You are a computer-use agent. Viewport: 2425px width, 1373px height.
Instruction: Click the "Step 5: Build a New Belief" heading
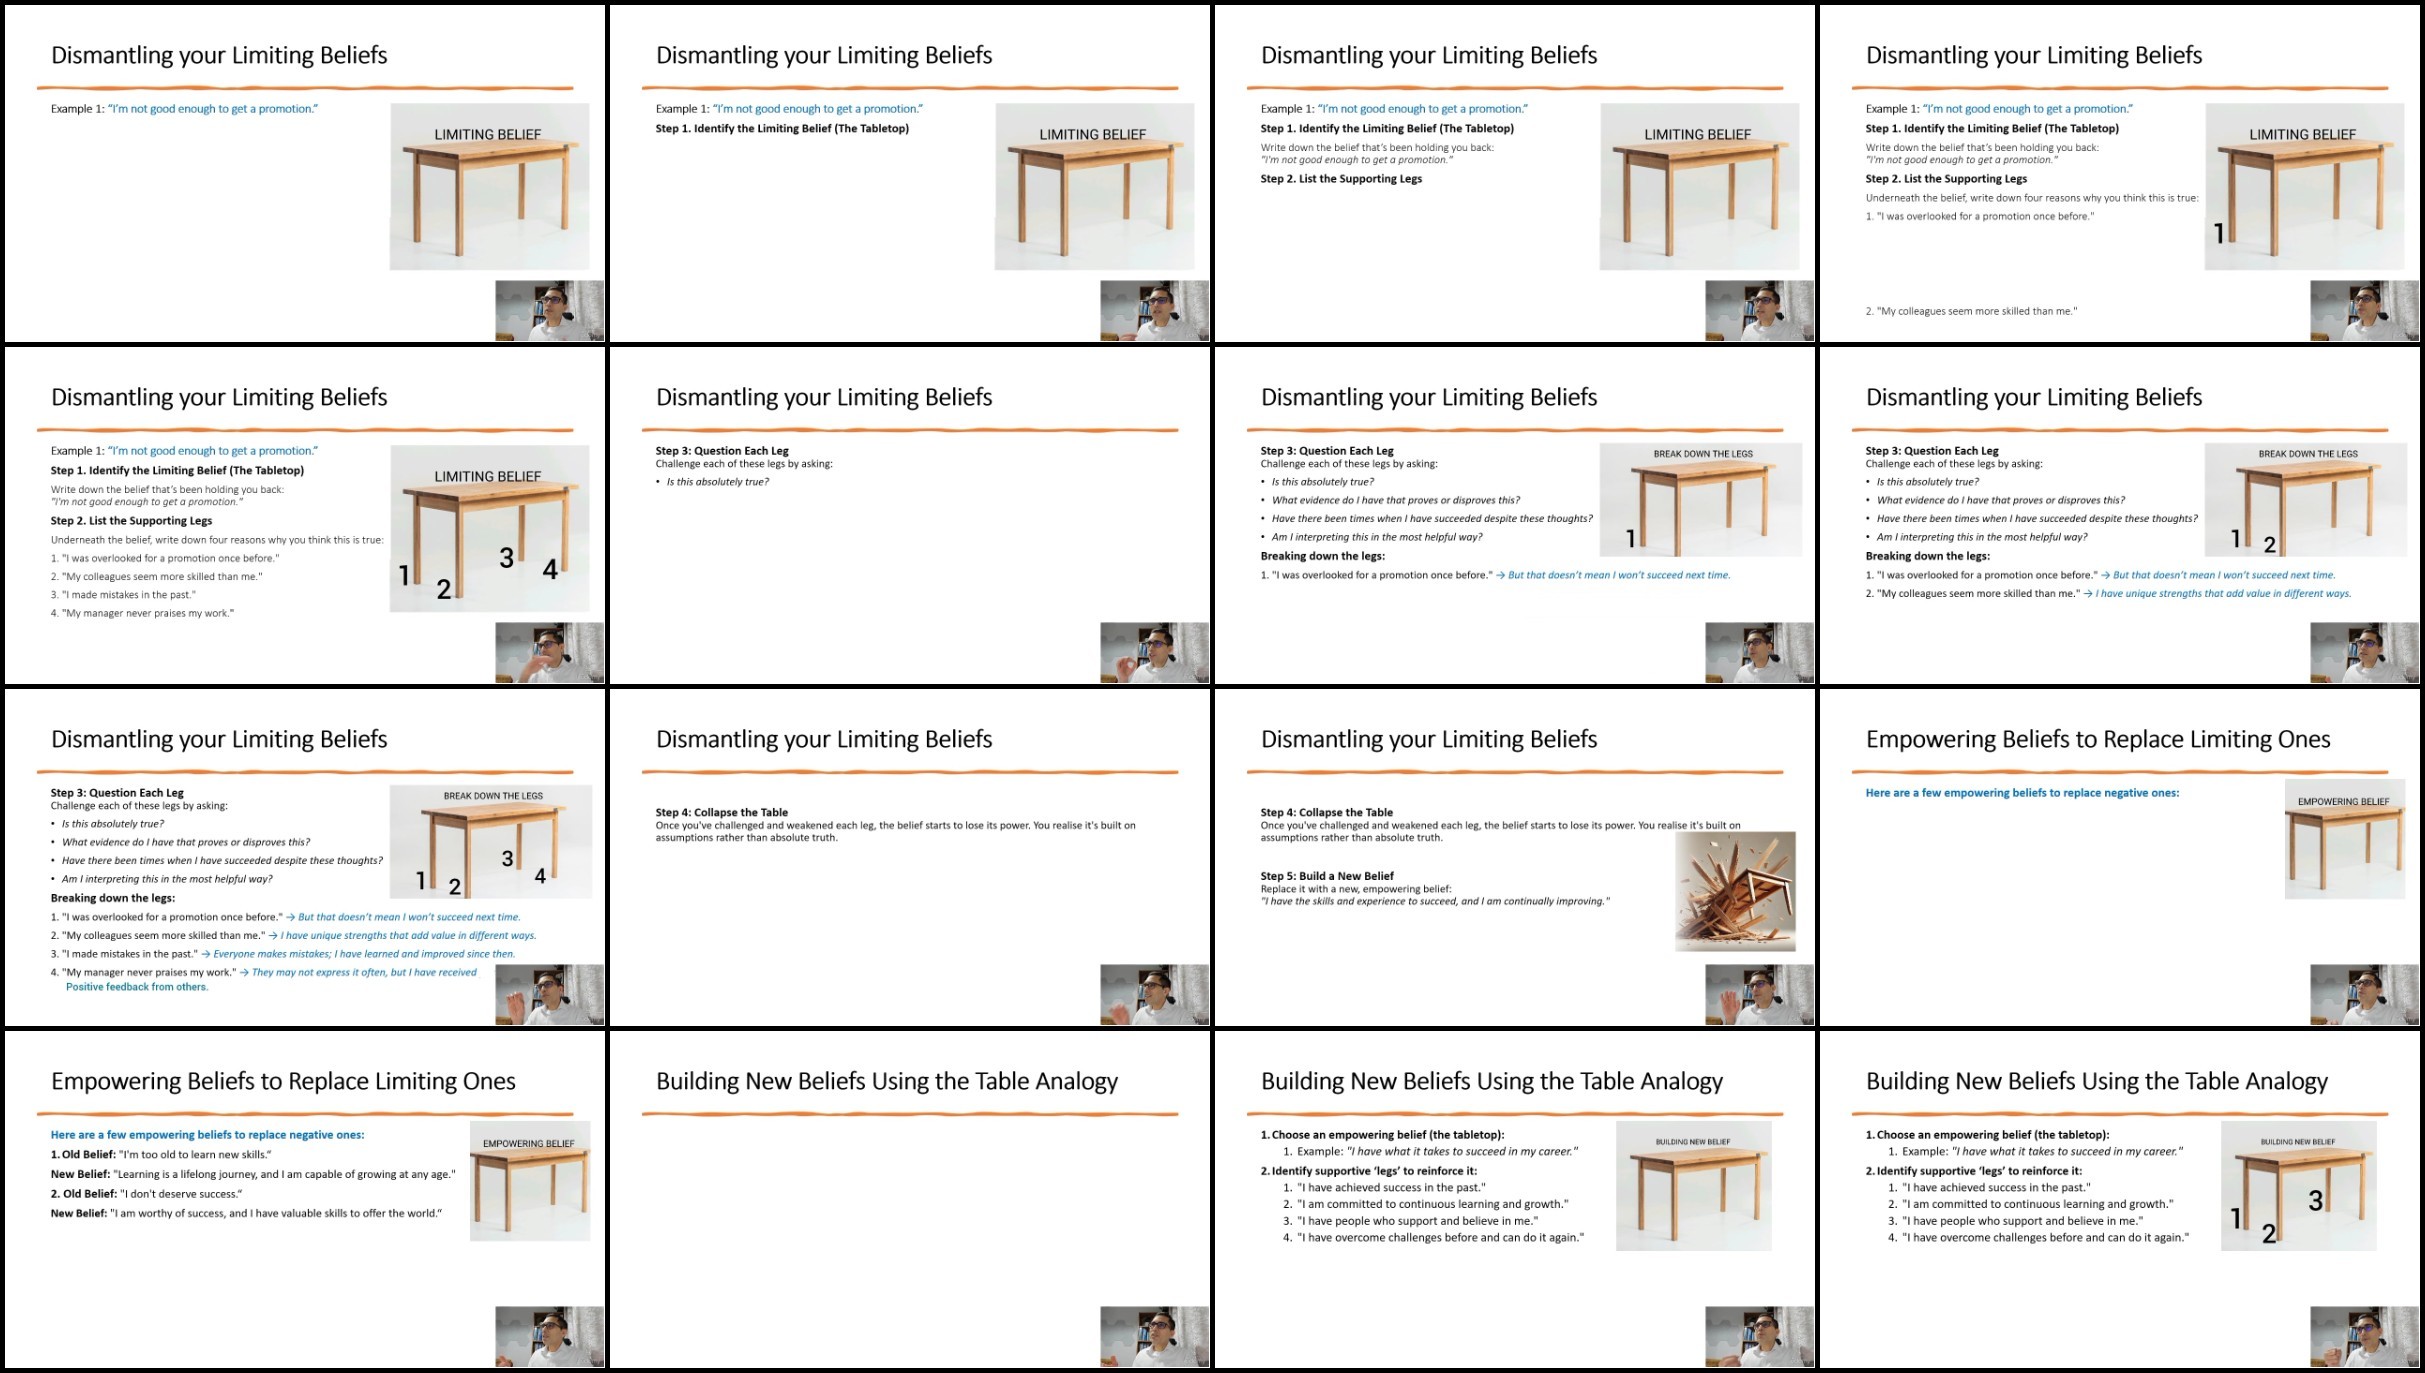pyautogui.click(x=1327, y=876)
